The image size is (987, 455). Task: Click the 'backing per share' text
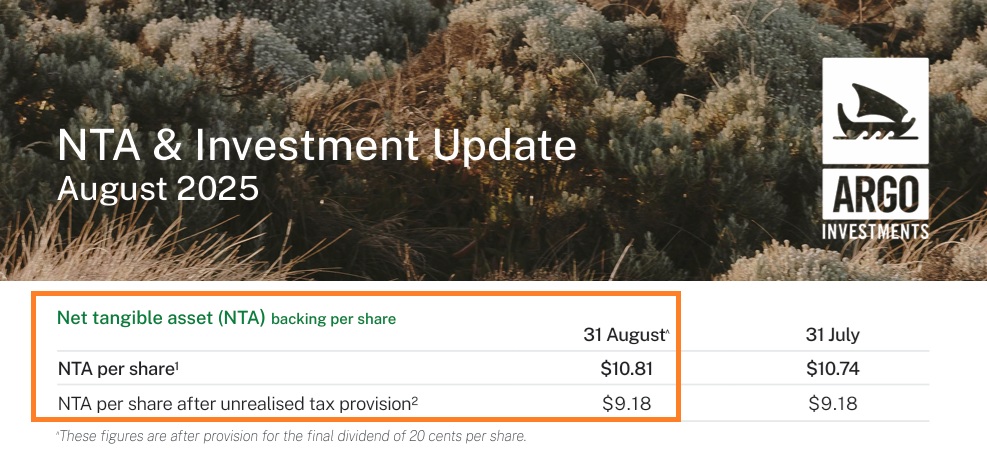pos(333,320)
